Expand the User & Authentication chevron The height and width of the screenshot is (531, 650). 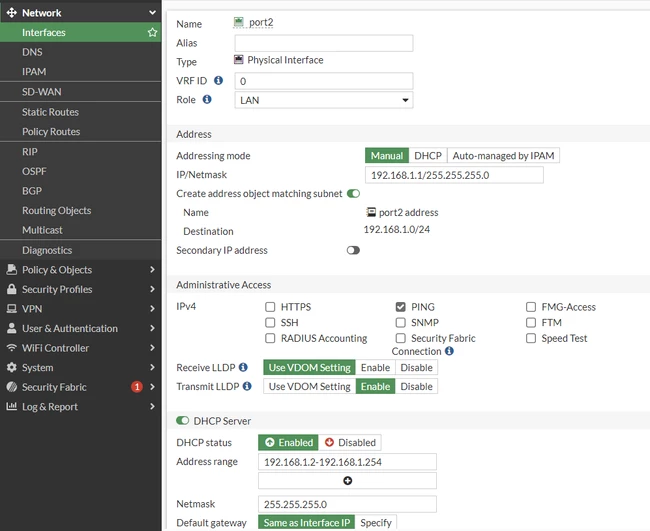click(152, 328)
